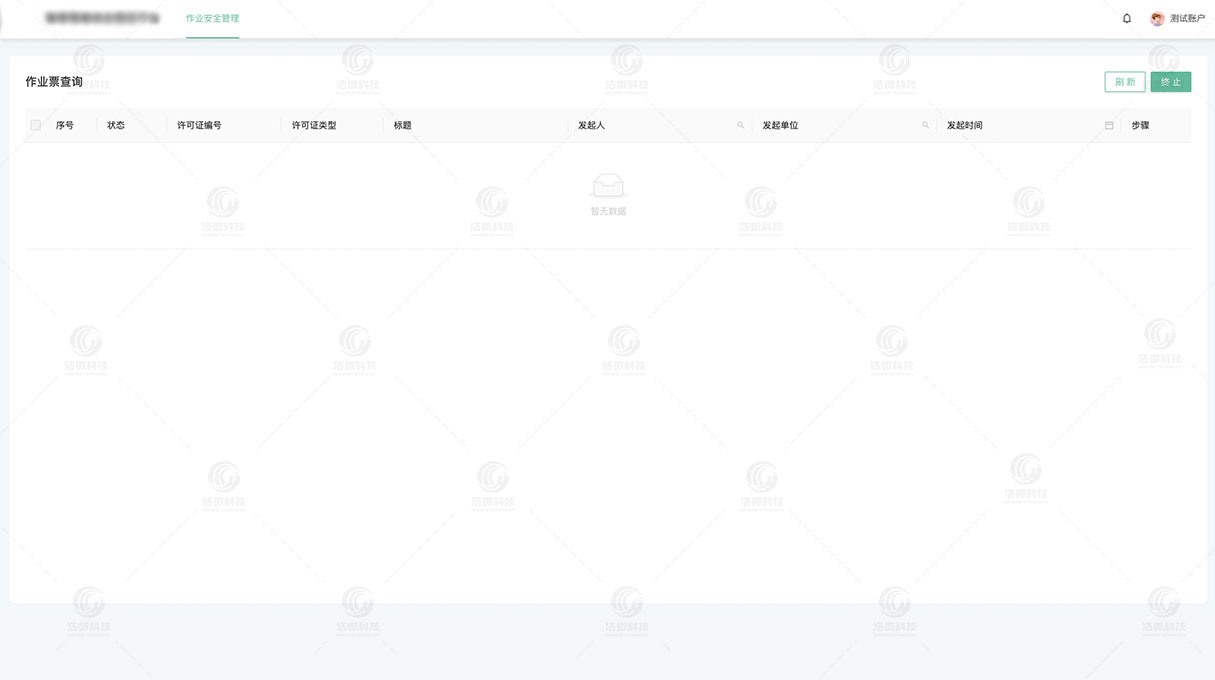
Task: Select the 作业安全管理 navigation tab
Action: [x=211, y=17]
